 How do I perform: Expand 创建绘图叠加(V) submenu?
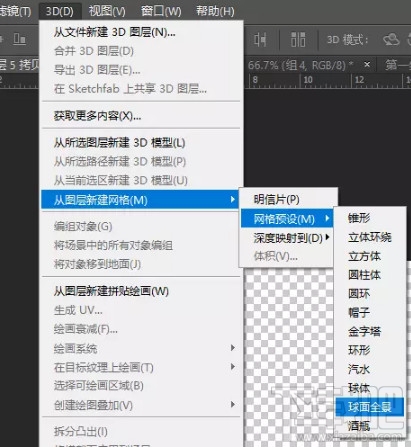(x=141, y=405)
